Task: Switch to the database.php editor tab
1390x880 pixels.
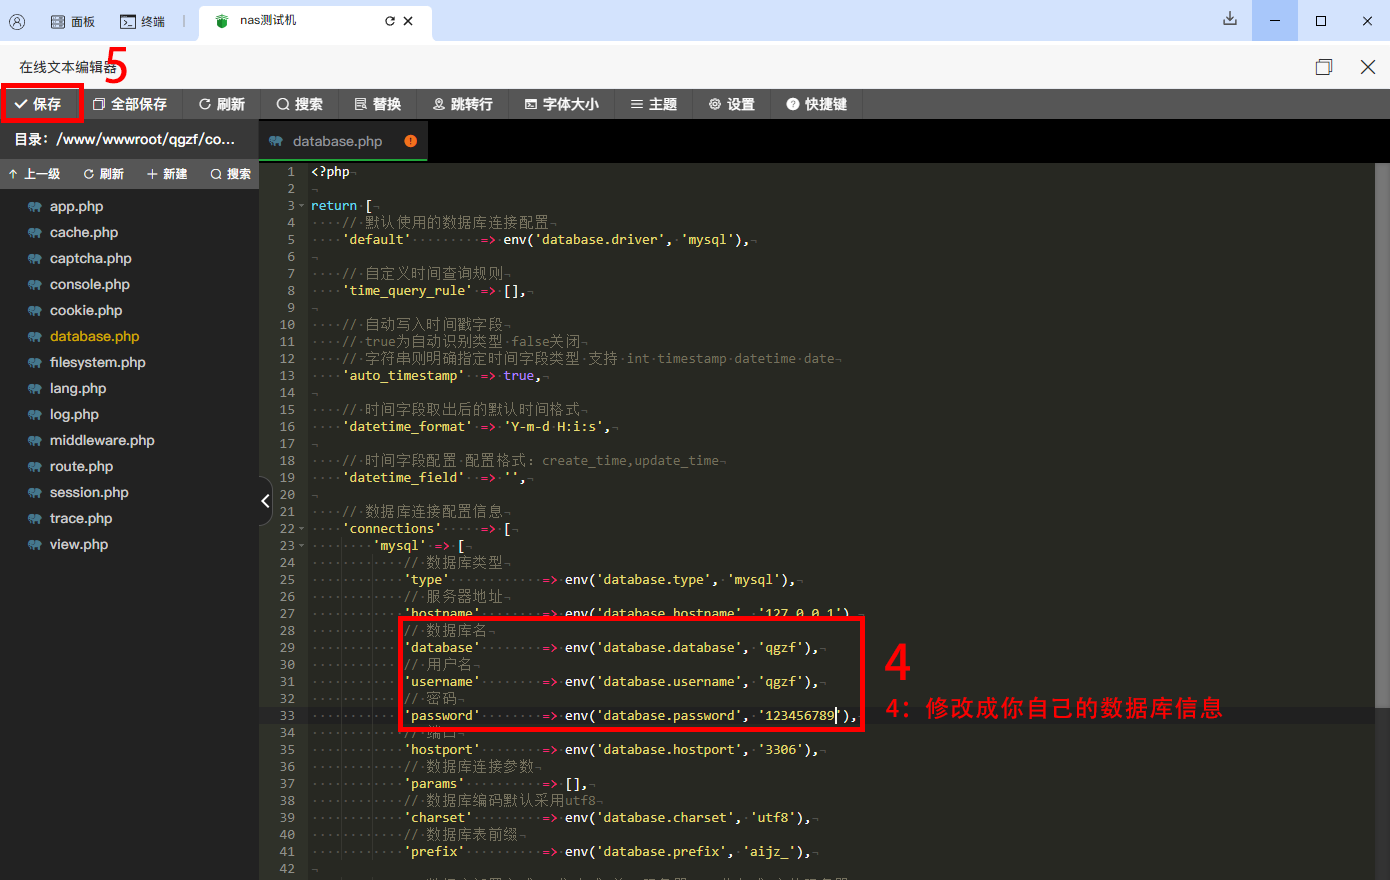Action: point(337,141)
